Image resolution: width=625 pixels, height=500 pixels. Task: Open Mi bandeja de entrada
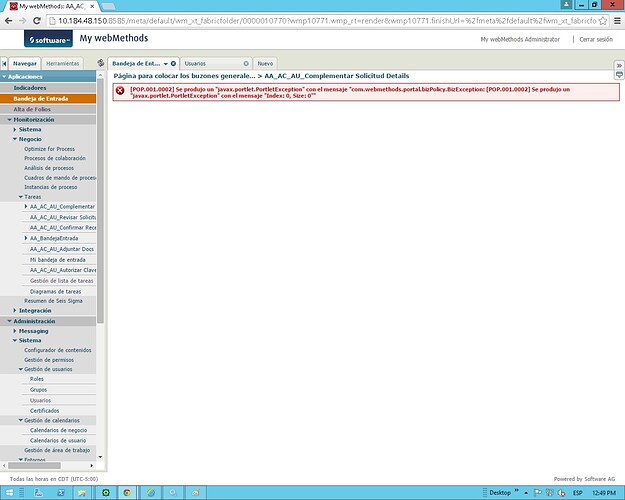(57, 260)
